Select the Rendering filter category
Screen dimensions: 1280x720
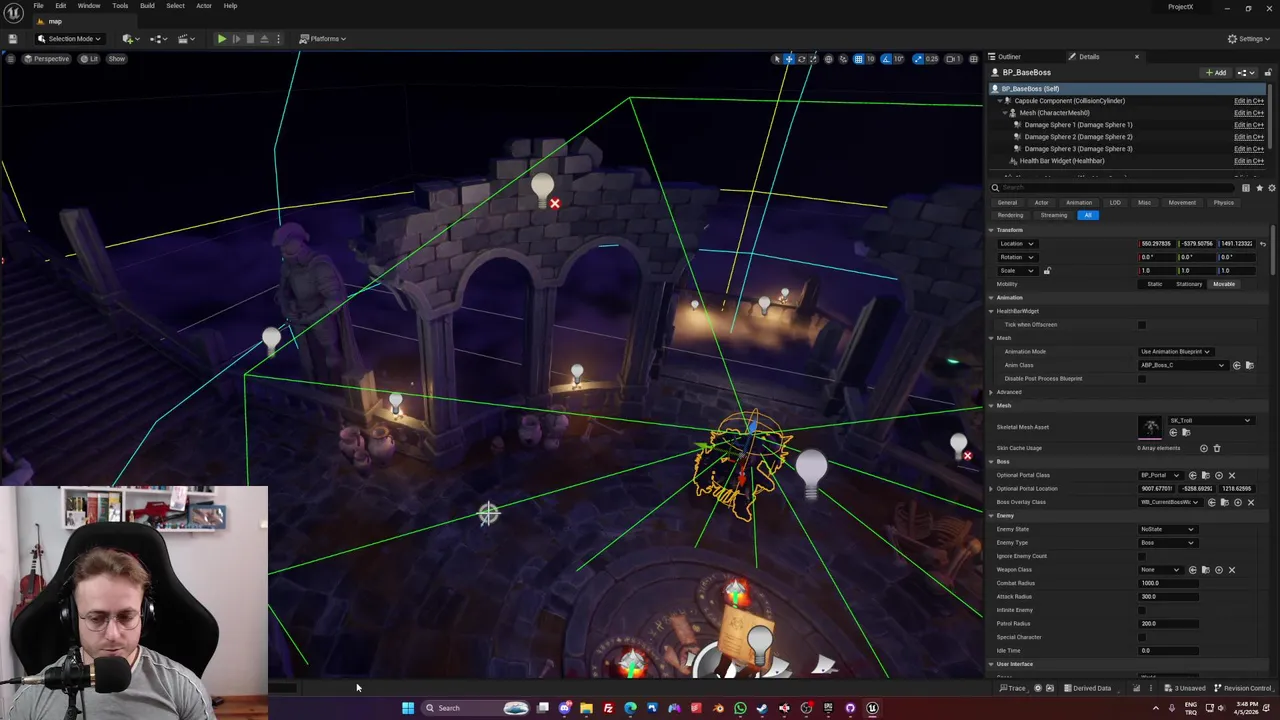pyautogui.click(x=1010, y=215)
